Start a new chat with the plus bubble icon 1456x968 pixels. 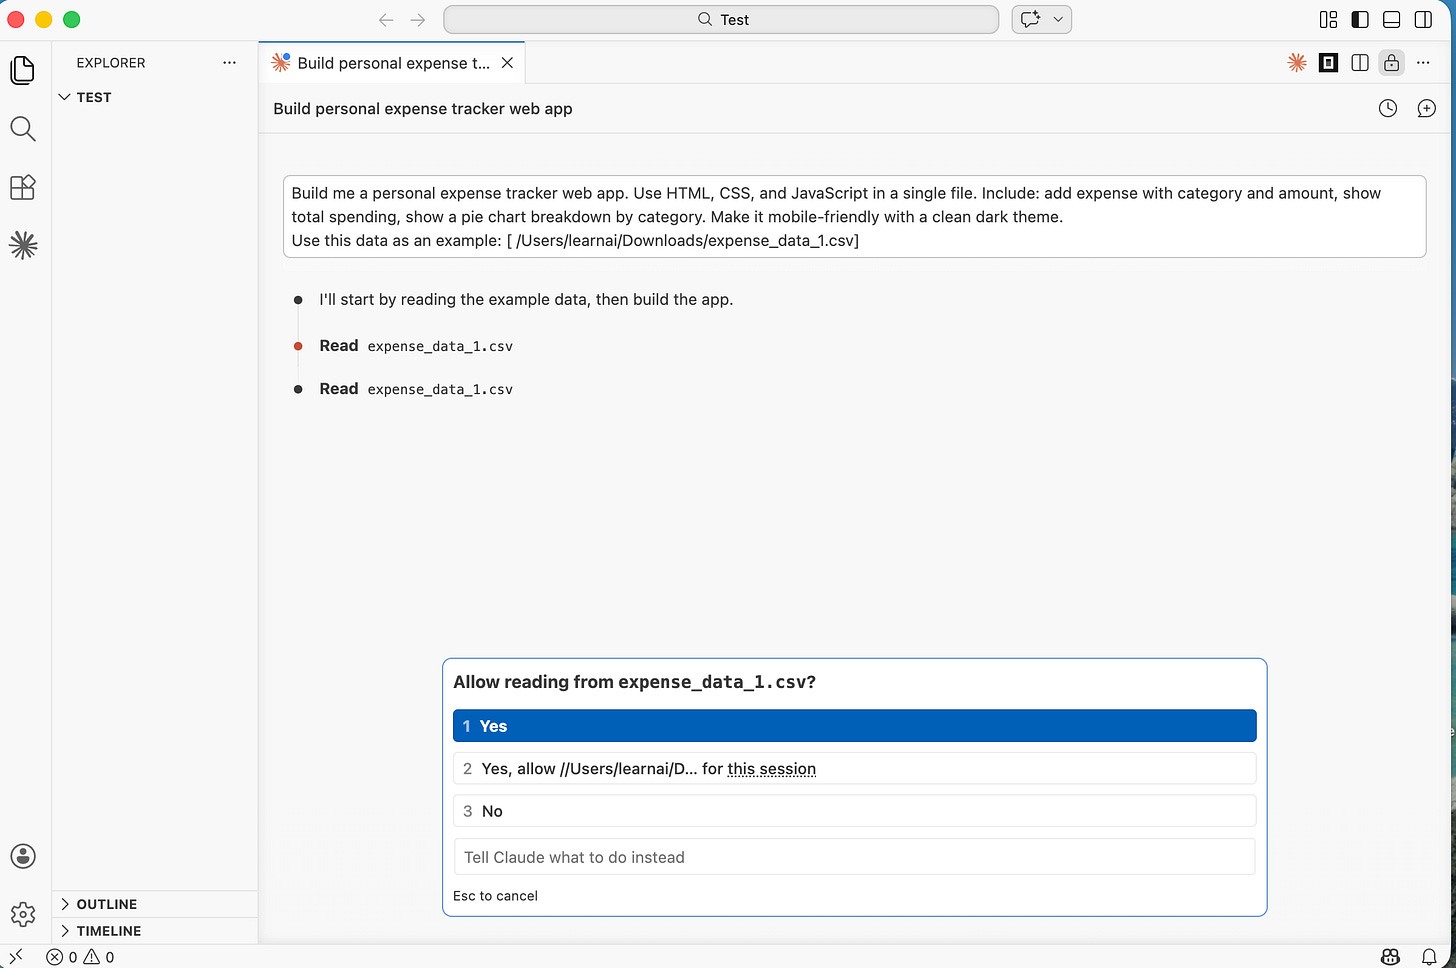pos(1427,108)
